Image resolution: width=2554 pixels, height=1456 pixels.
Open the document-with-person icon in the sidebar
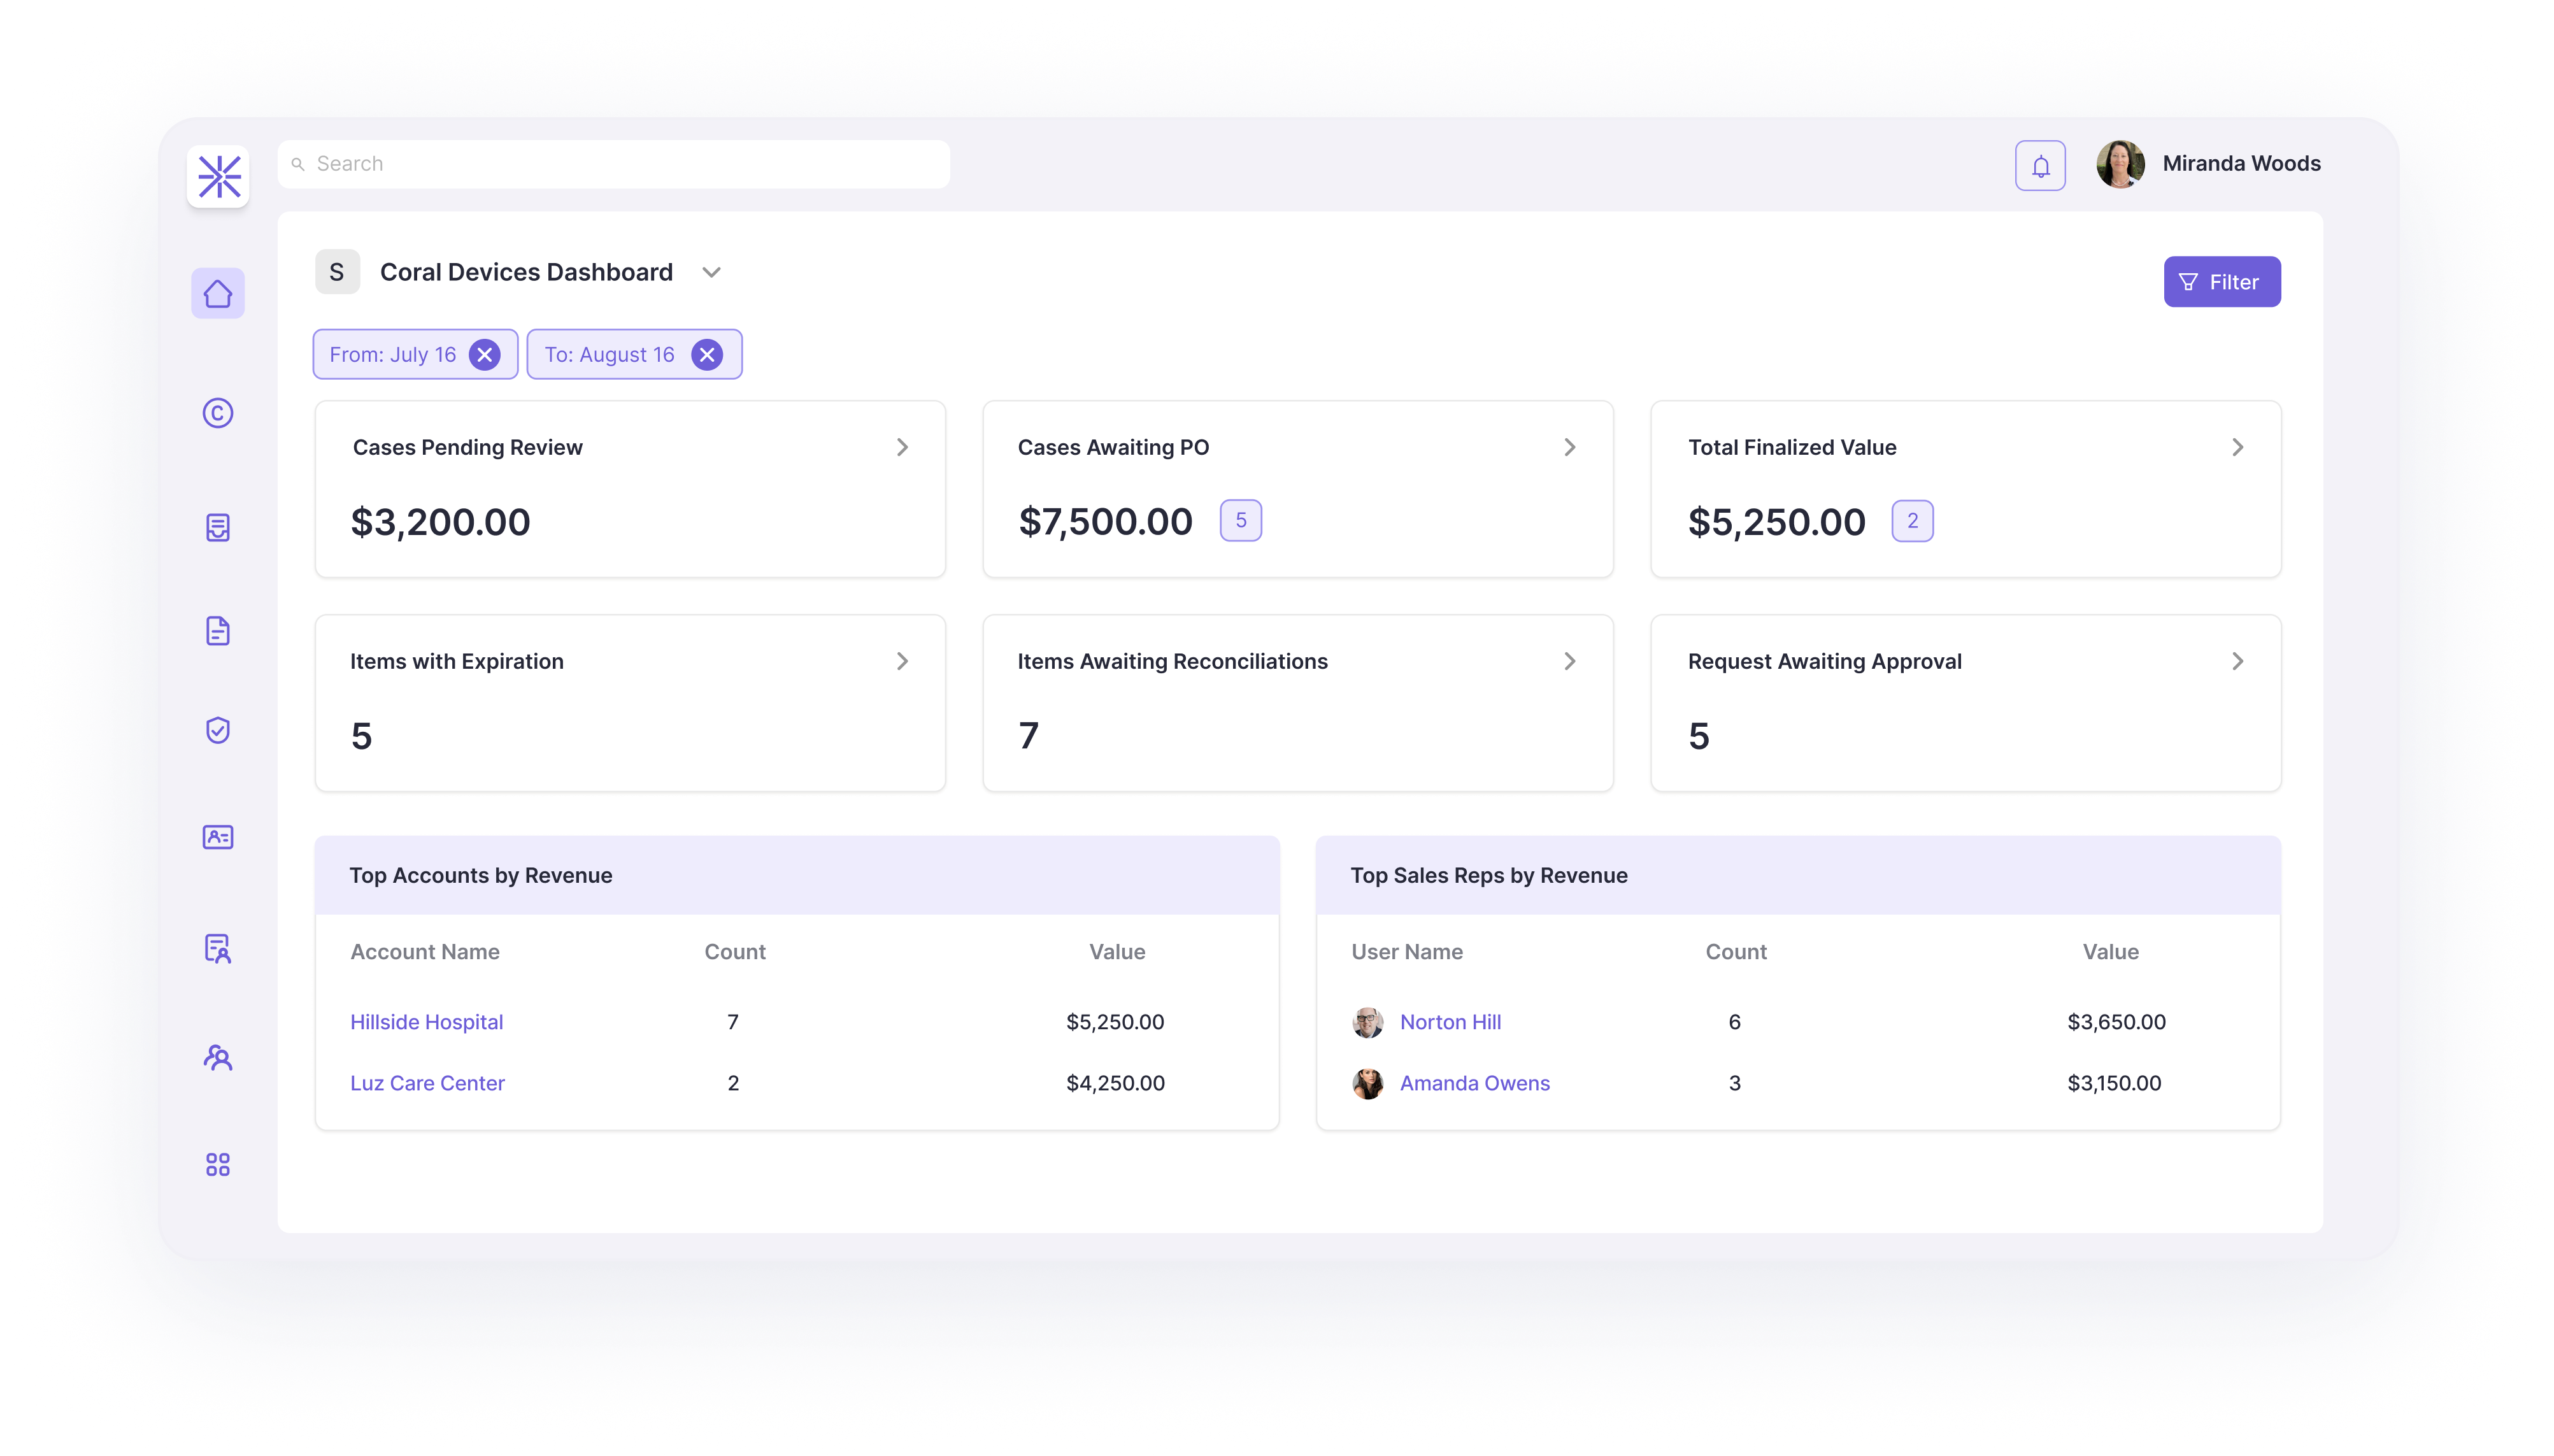(218, 948)
